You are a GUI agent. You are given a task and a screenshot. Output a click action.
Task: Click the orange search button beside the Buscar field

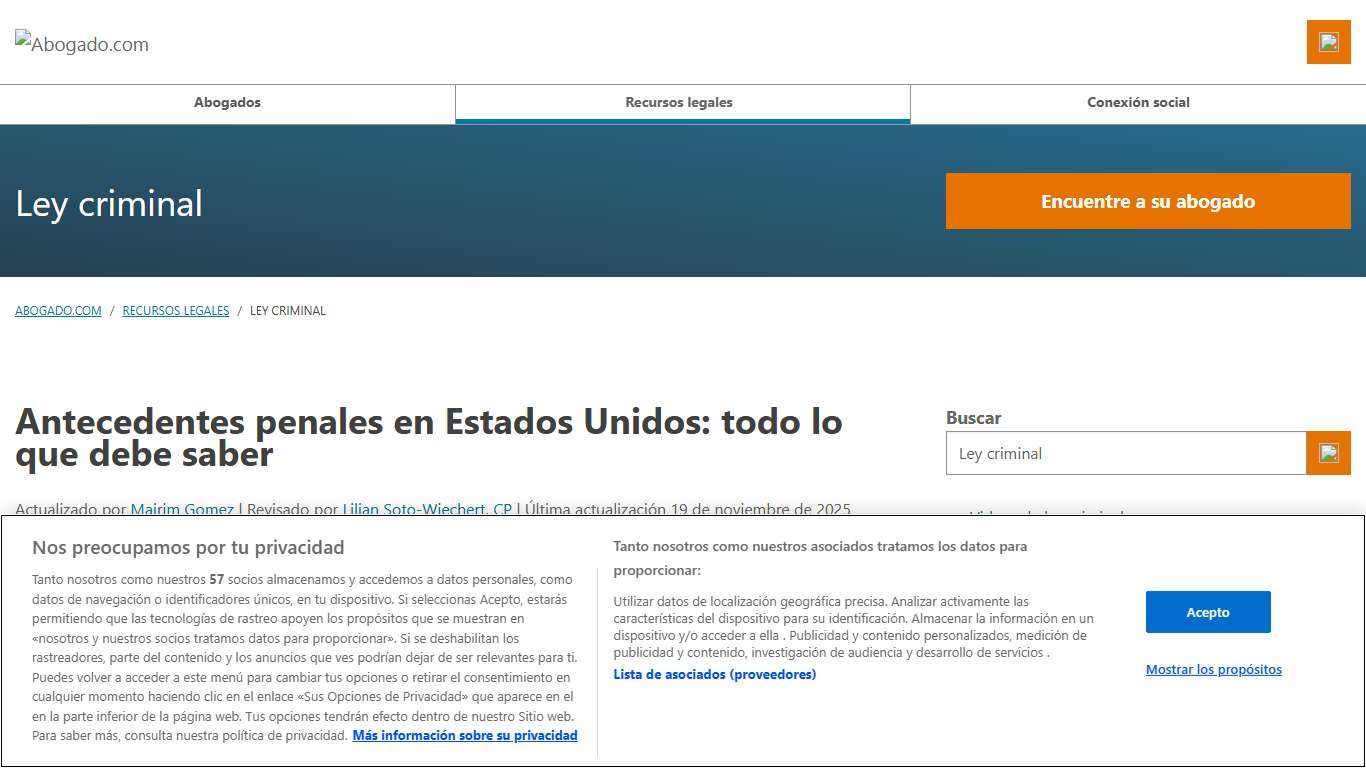(1328, 452)
